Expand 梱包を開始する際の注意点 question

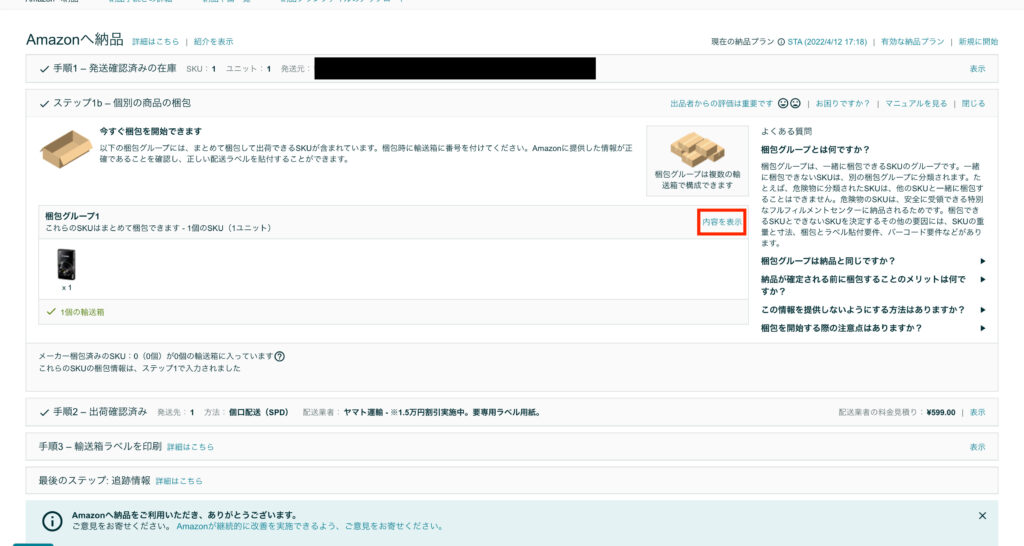click(x=873, y=329)
